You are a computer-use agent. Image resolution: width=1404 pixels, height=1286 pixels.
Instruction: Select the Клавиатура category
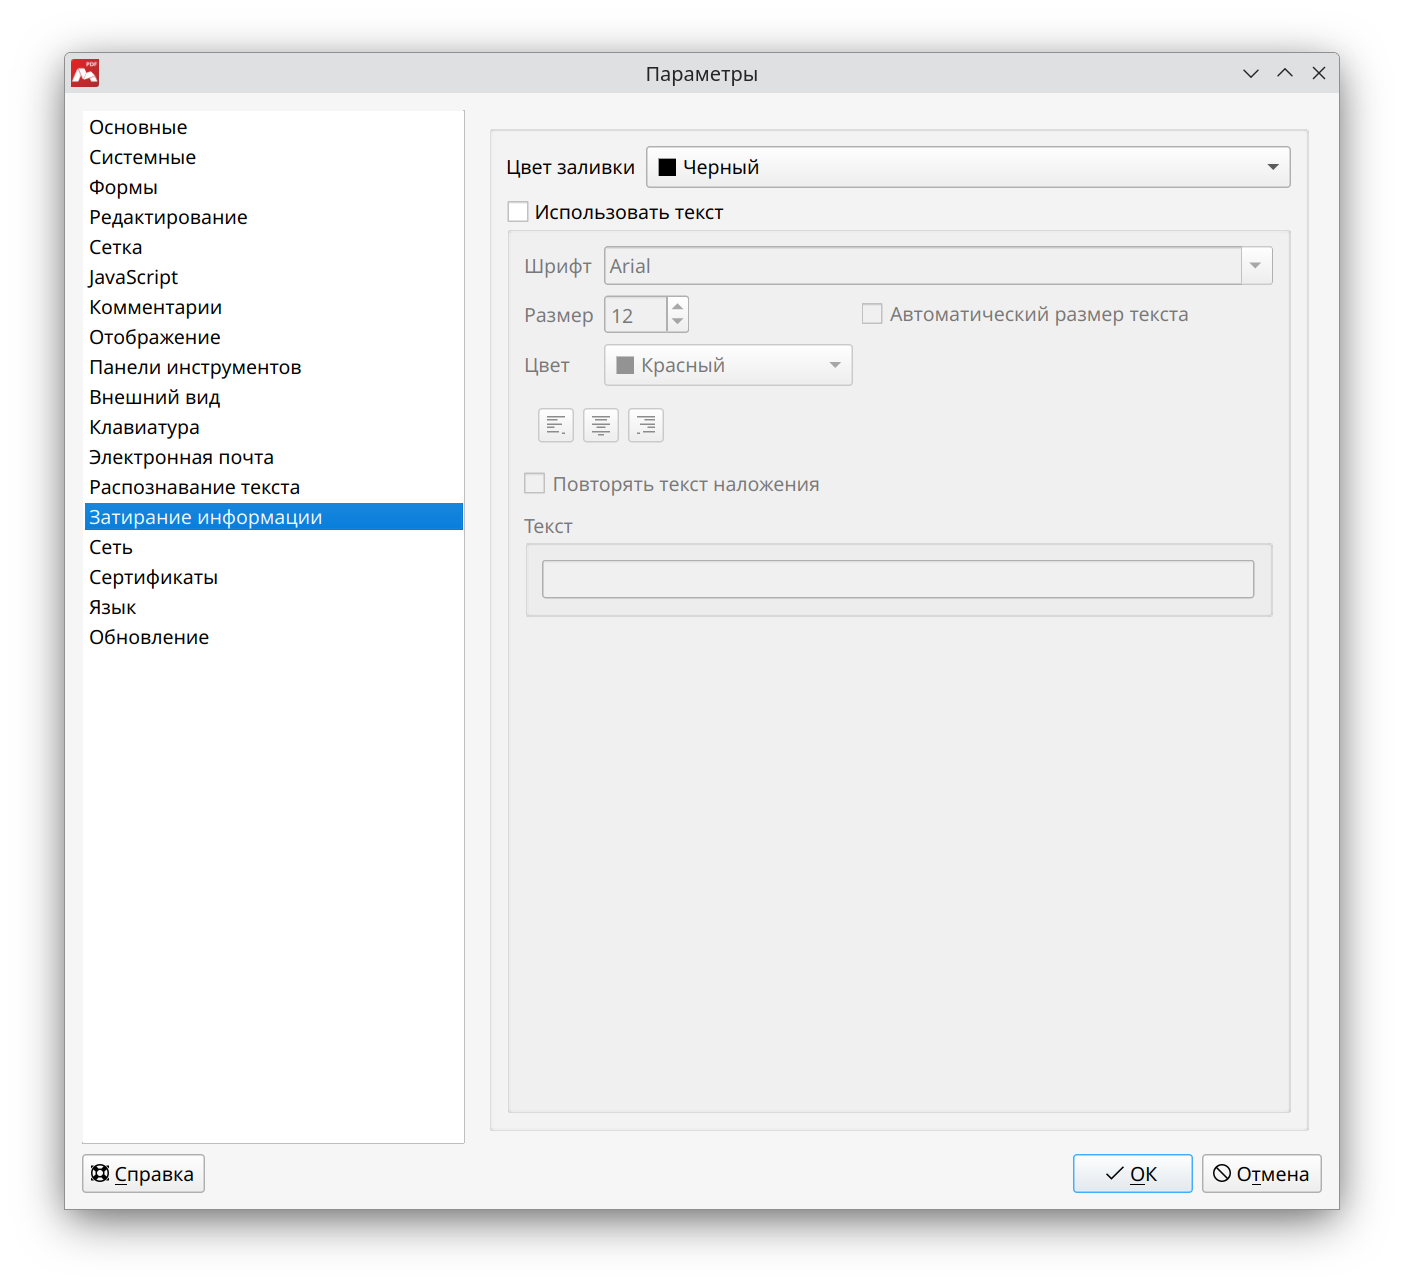point(273,427)
